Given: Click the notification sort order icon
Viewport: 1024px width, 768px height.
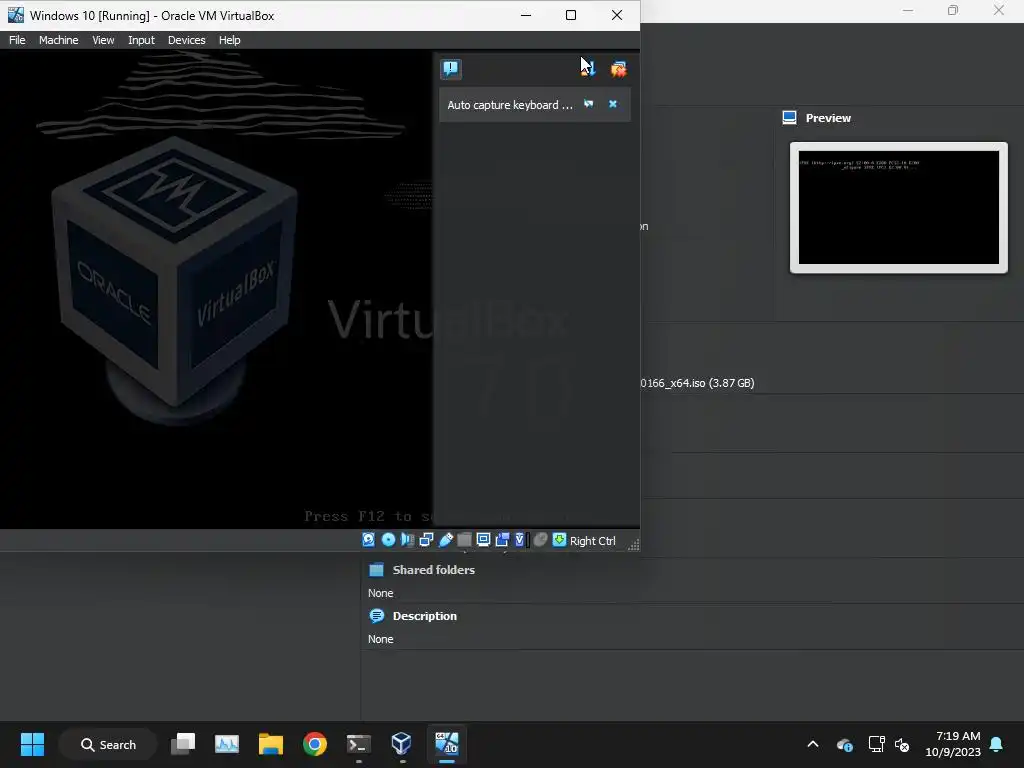Looking at the screenshot, I should point(588,69).
